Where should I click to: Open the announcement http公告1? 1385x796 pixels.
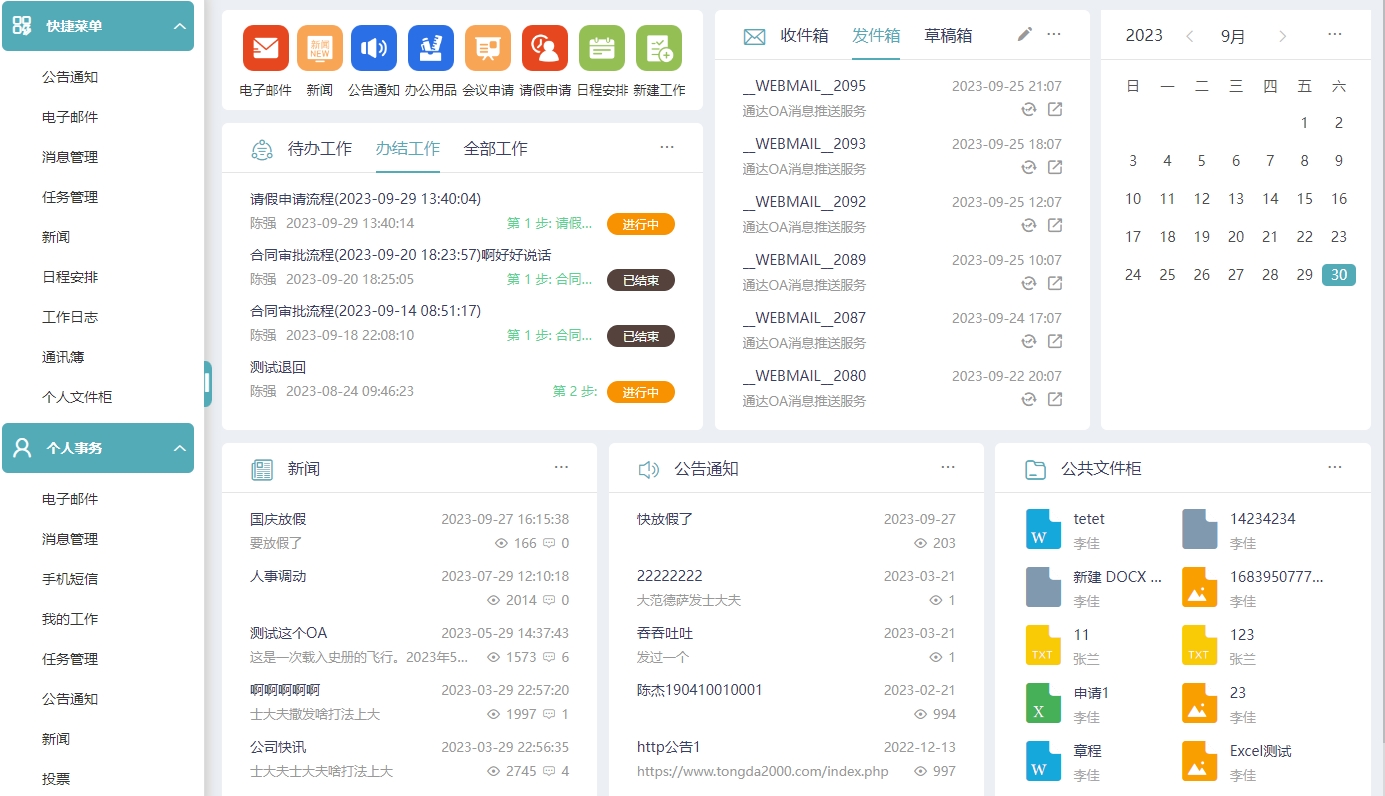669,747
